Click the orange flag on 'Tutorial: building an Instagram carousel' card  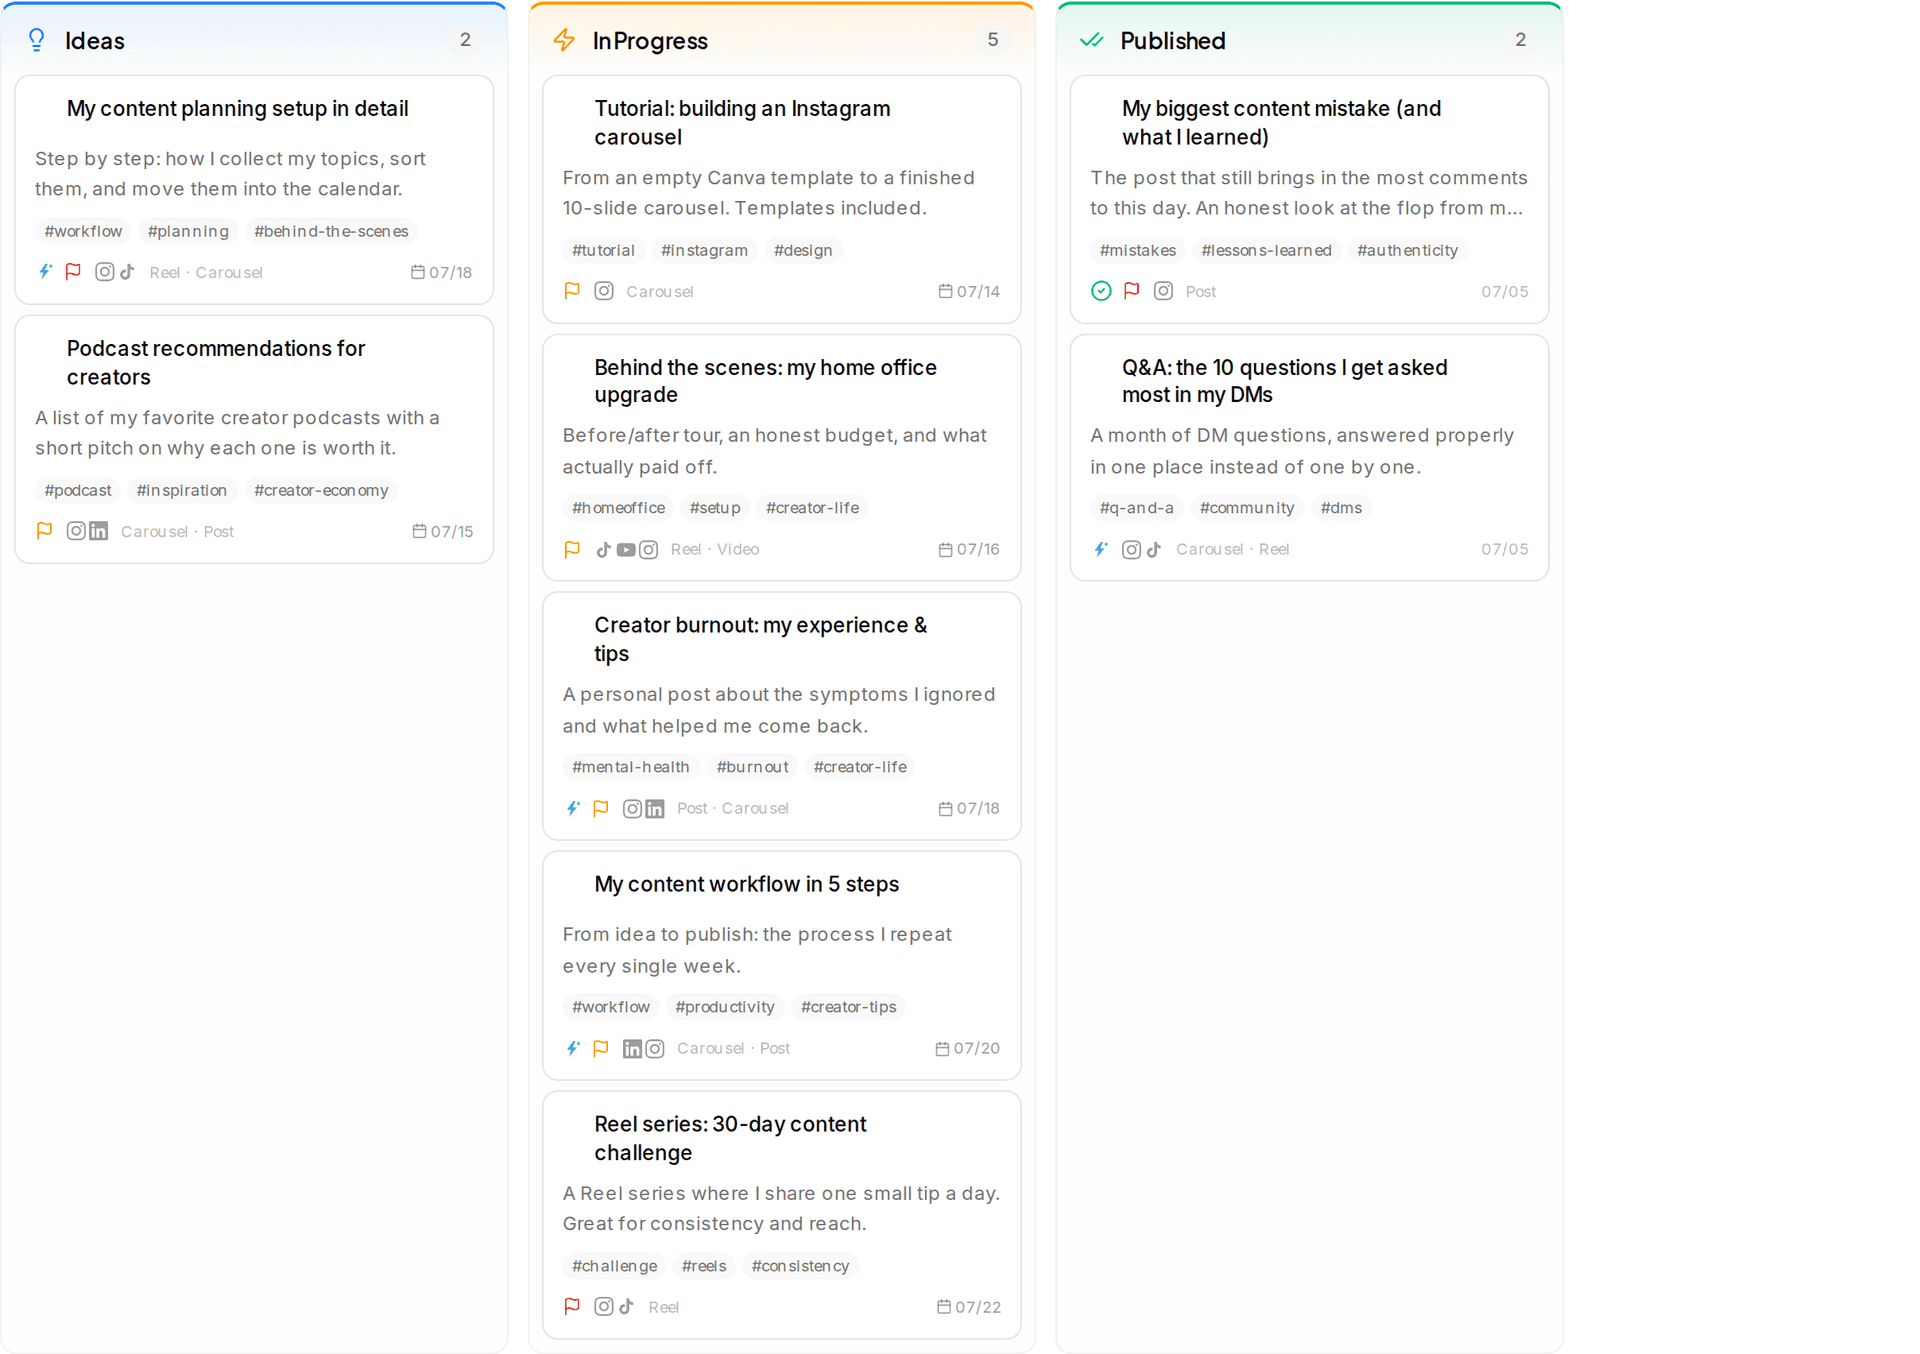point(572,291)
